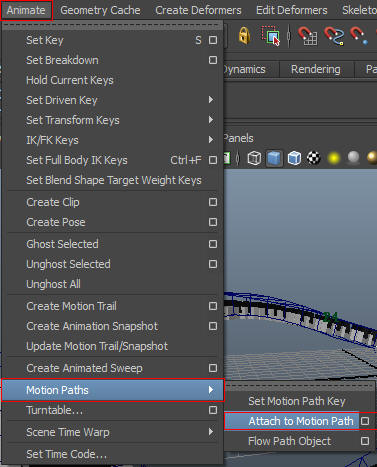The image size is (377, 467).
Task: Open the viewport Panels menu
Action: point(238,138)
